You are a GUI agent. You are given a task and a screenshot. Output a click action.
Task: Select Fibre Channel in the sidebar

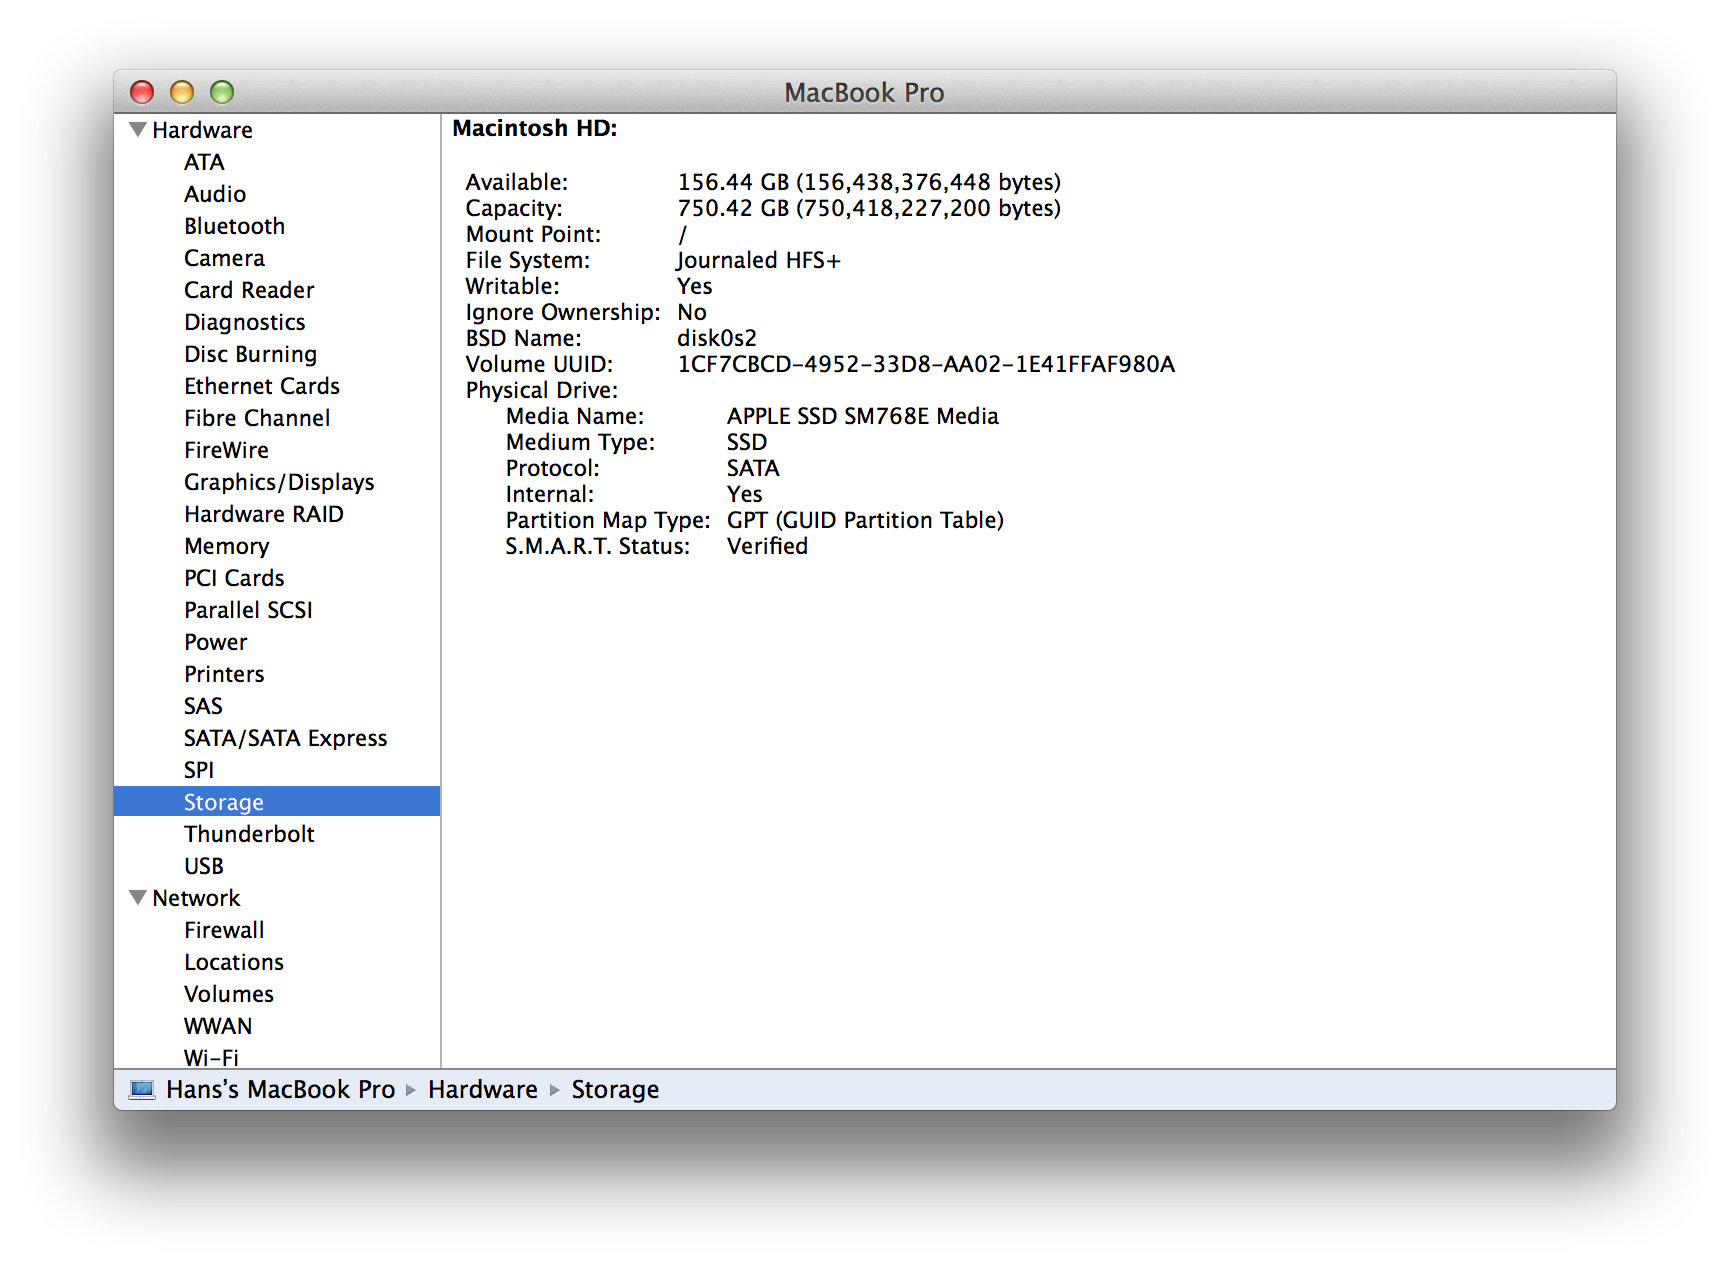[x=257, y=418]
